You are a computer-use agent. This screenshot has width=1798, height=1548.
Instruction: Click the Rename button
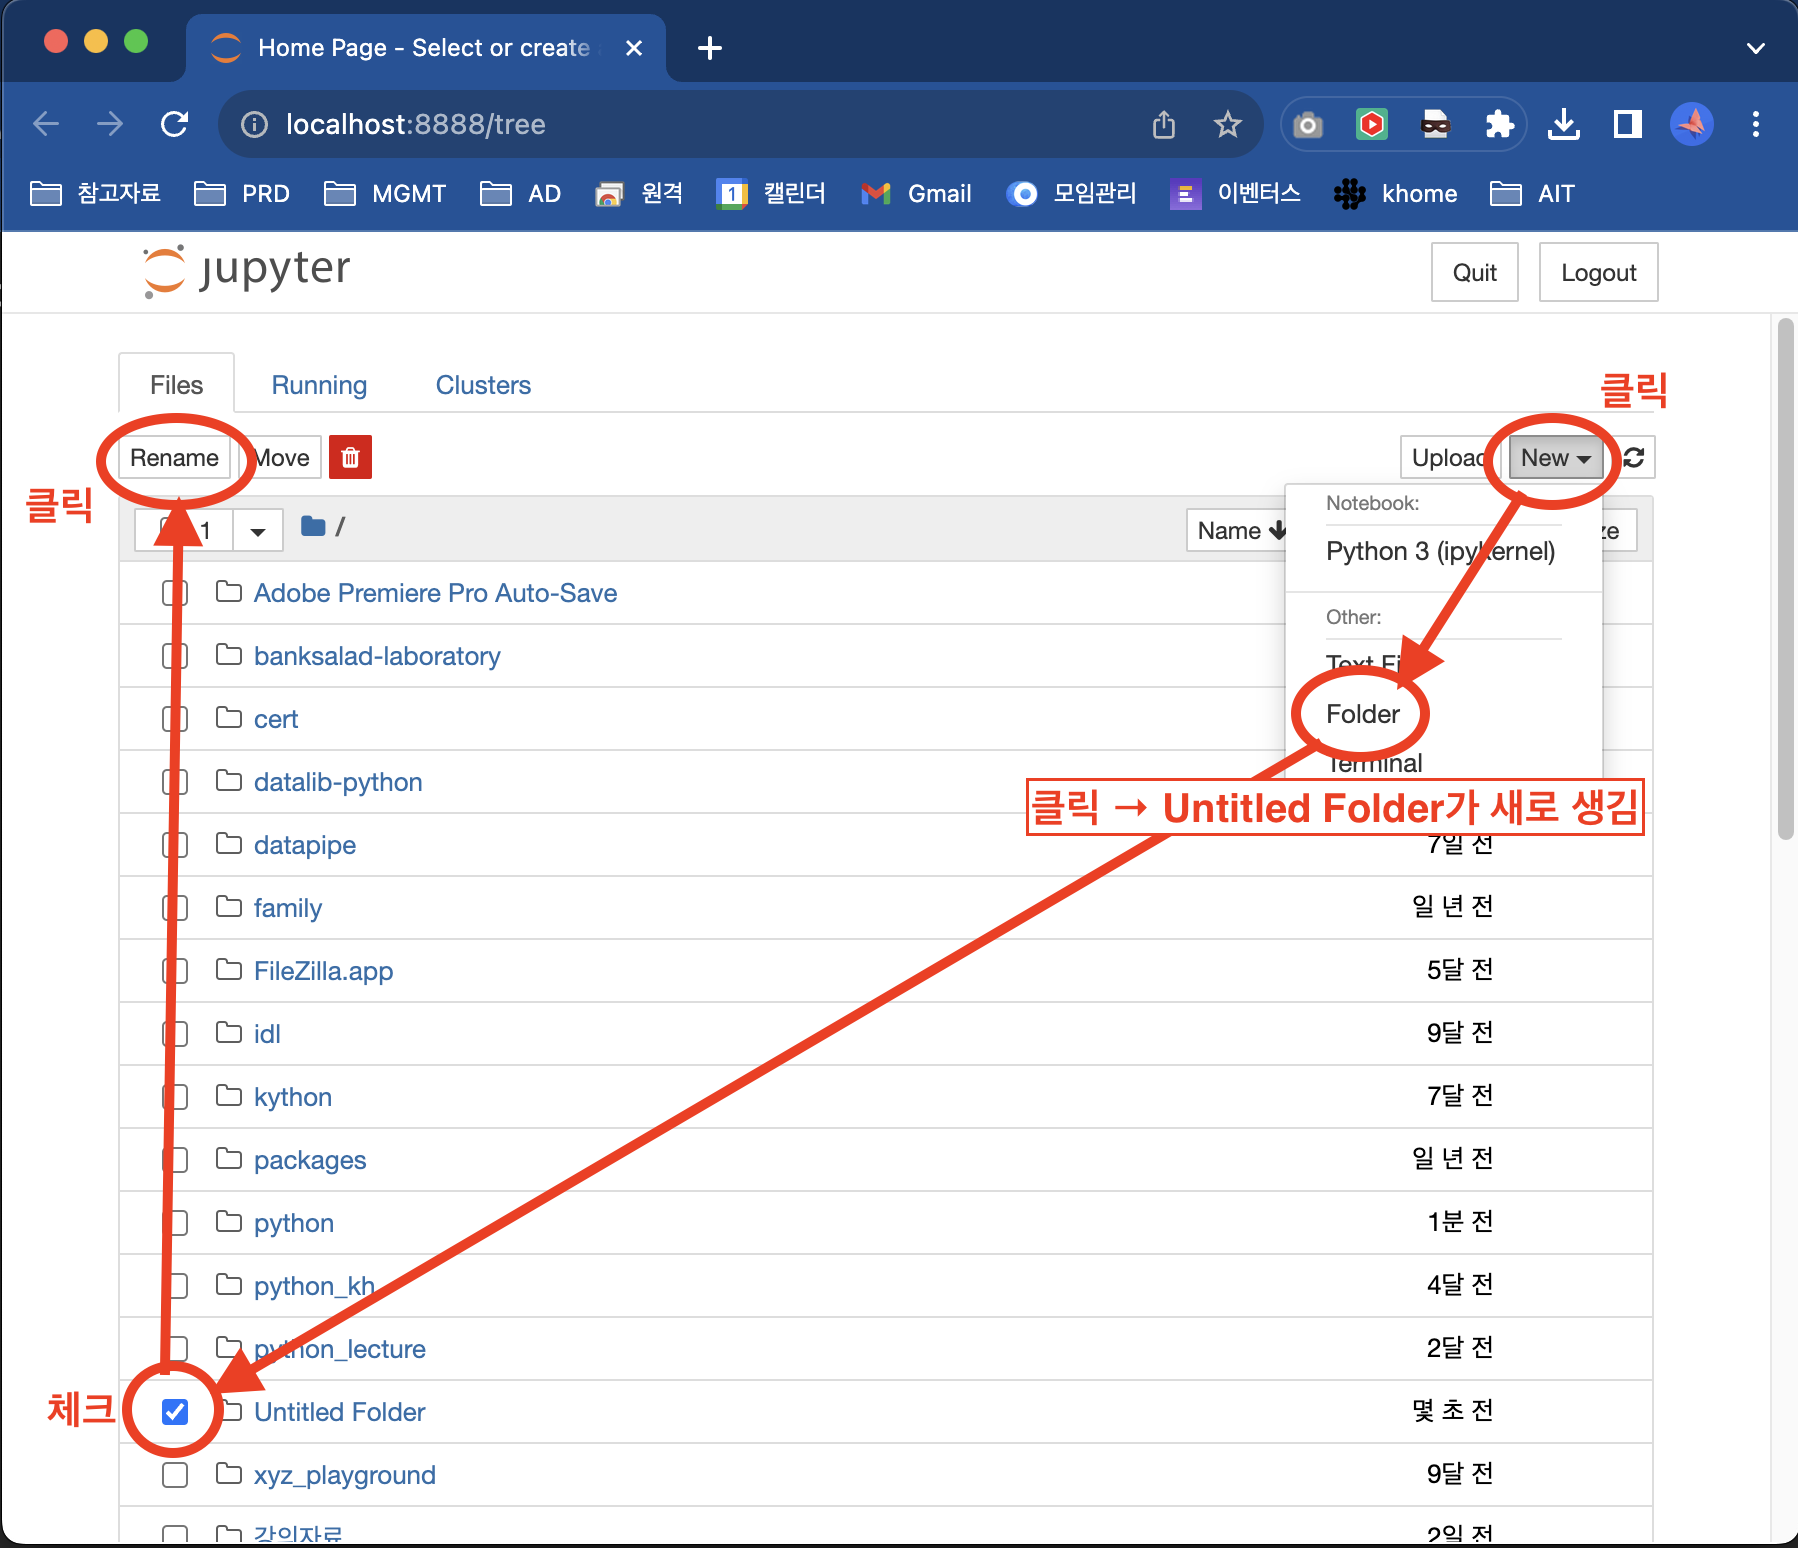(x=174, y=457)
